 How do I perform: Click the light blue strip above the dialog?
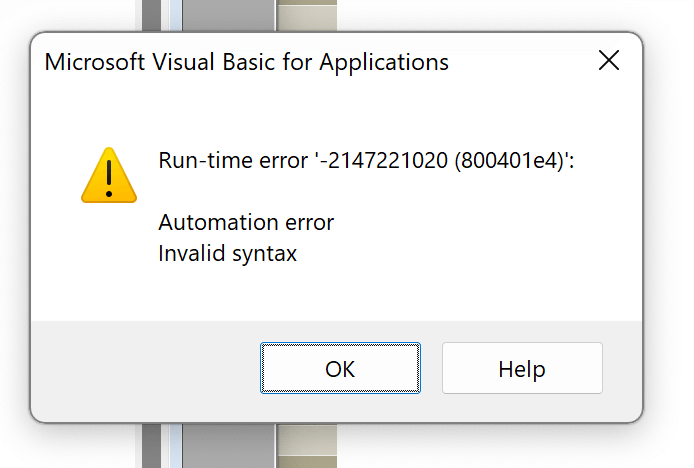[x=175, y=15]
